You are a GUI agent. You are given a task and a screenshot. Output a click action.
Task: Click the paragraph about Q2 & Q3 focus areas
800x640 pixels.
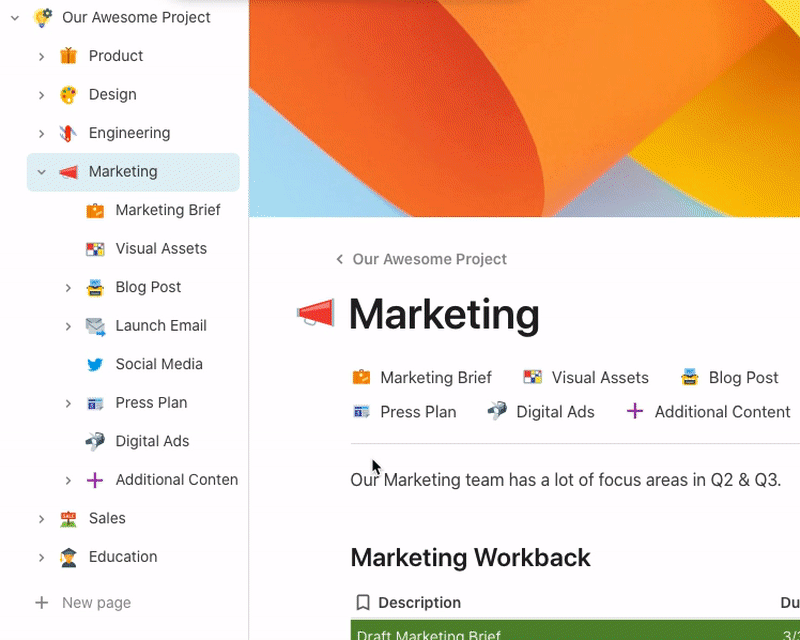[566, 480]
